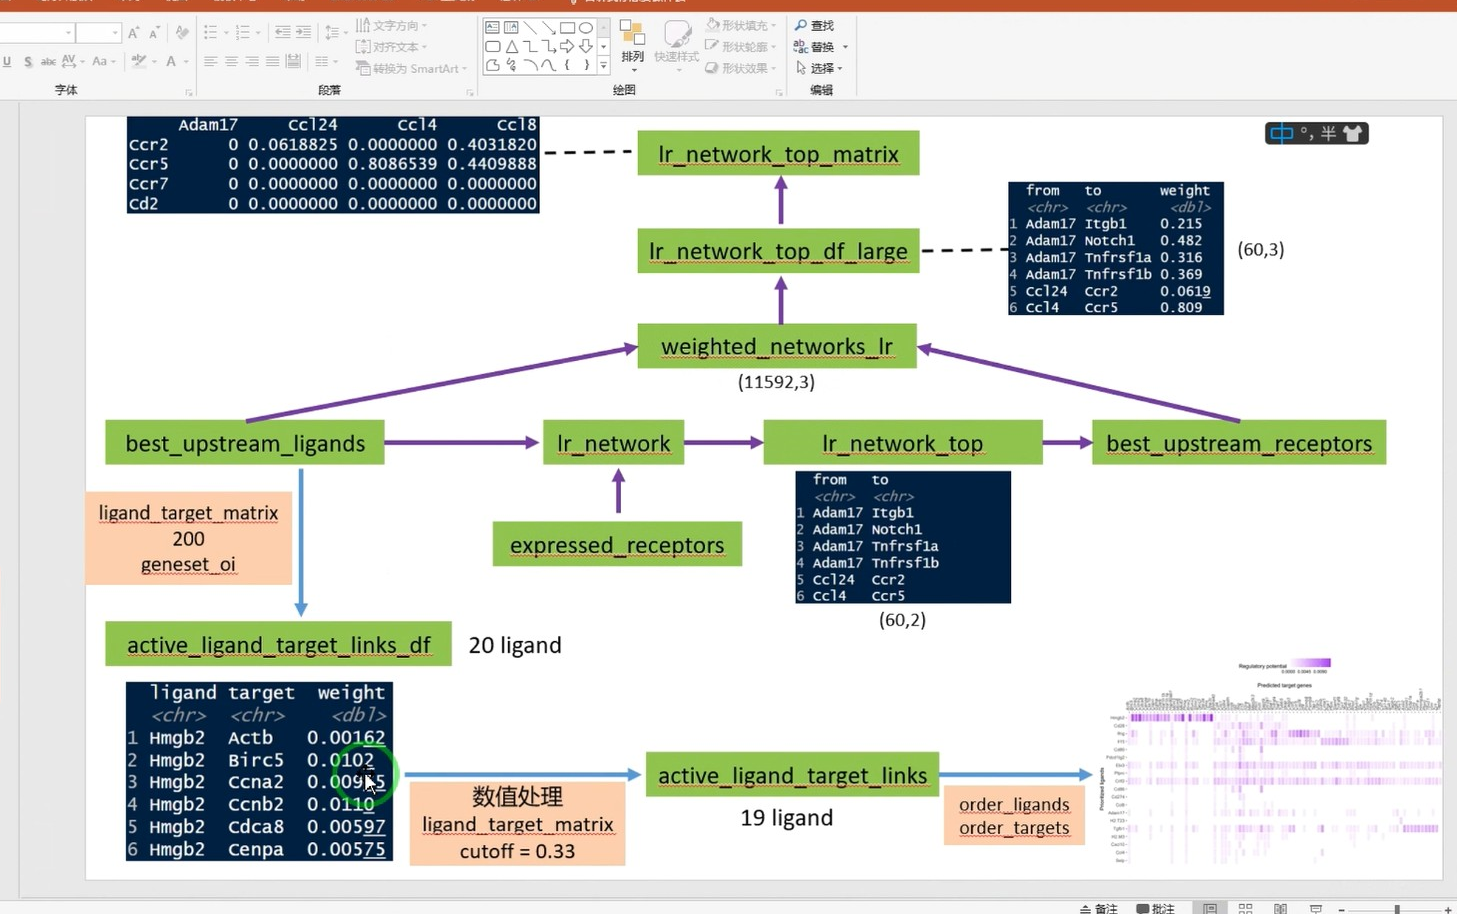Increase the list indent level
Image resolution: width=1457 pixels, height=914 pixels.
click(x=303, y=33)
